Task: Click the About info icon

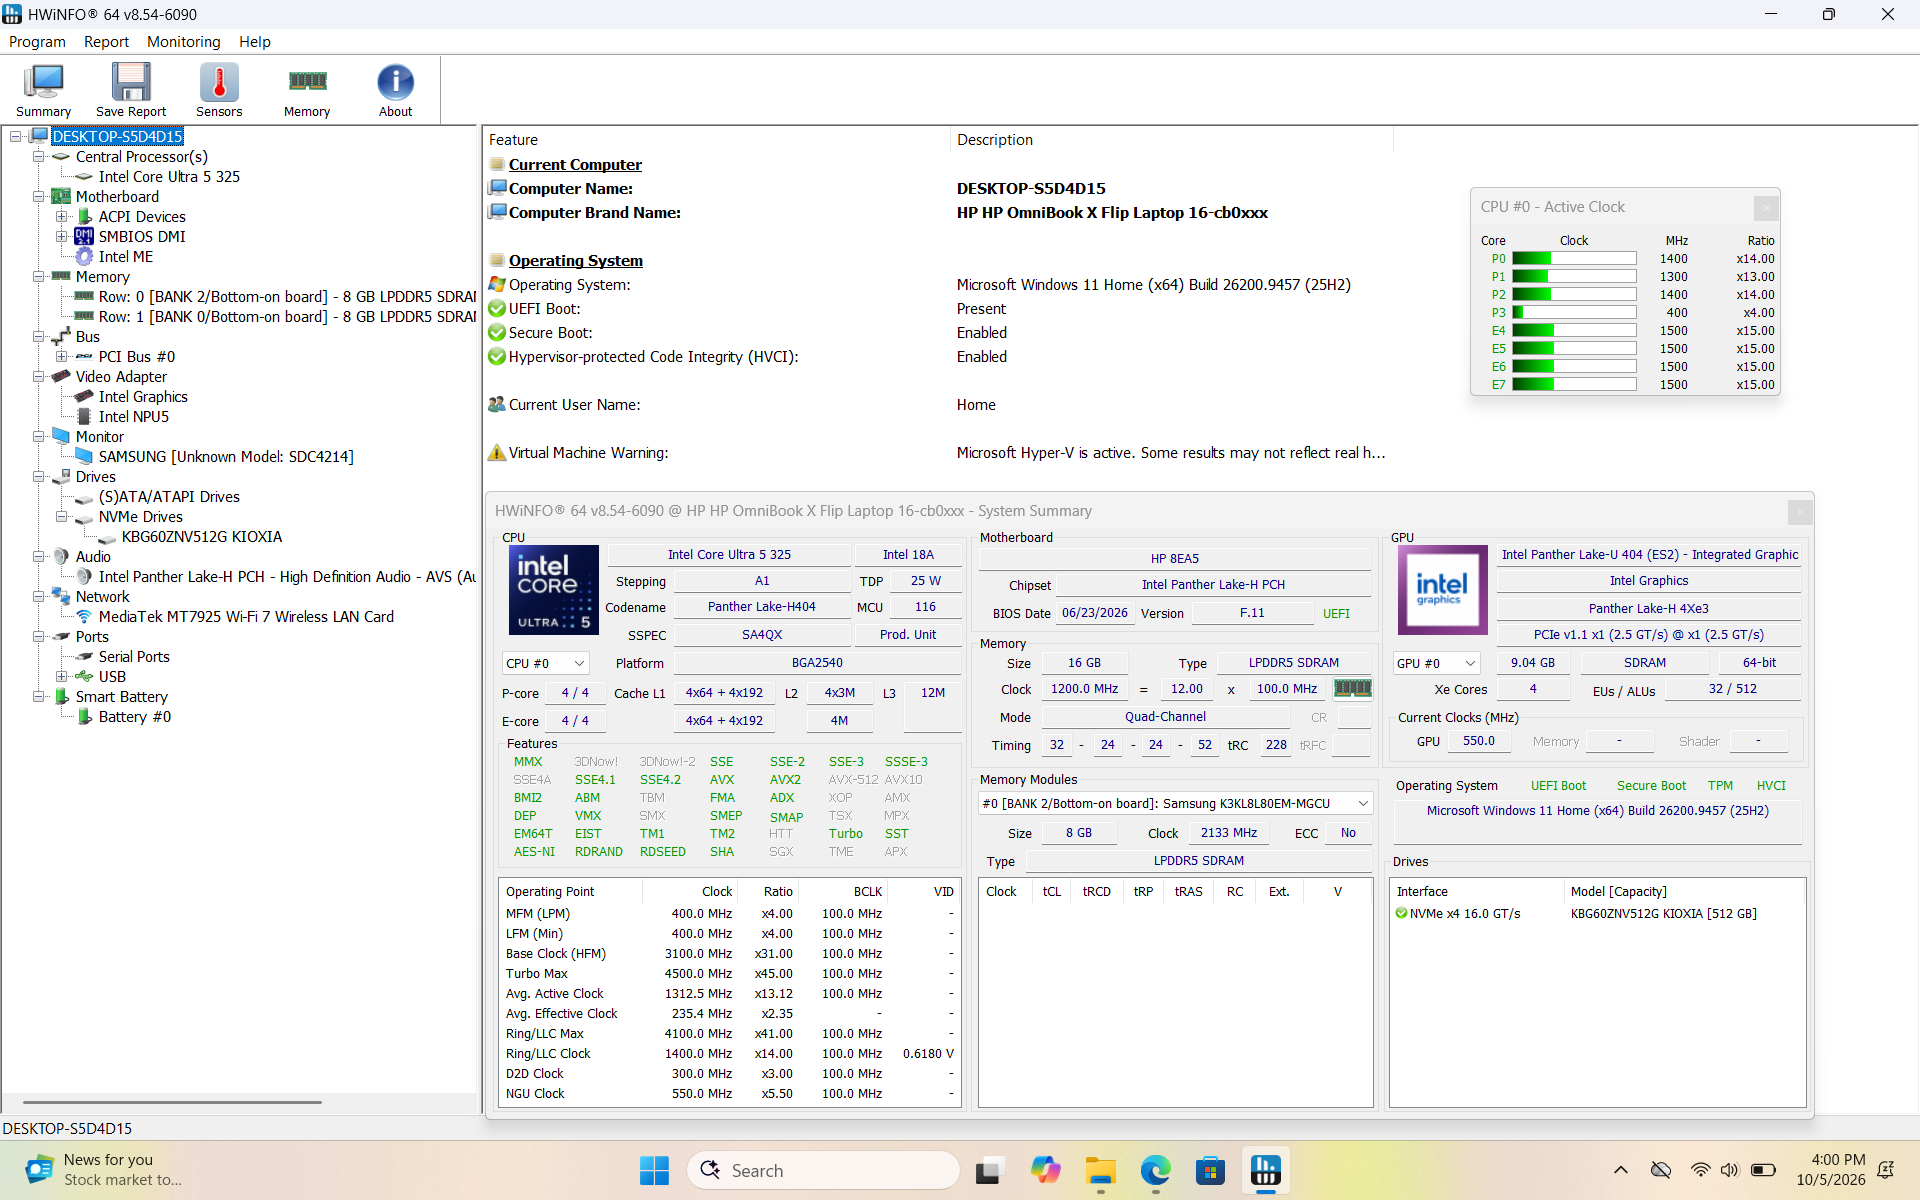Action: [395, 90]
